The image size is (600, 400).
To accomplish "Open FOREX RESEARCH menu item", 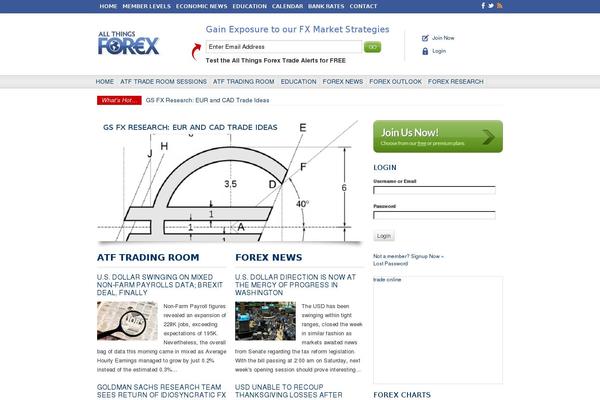I will click(456, 82).
